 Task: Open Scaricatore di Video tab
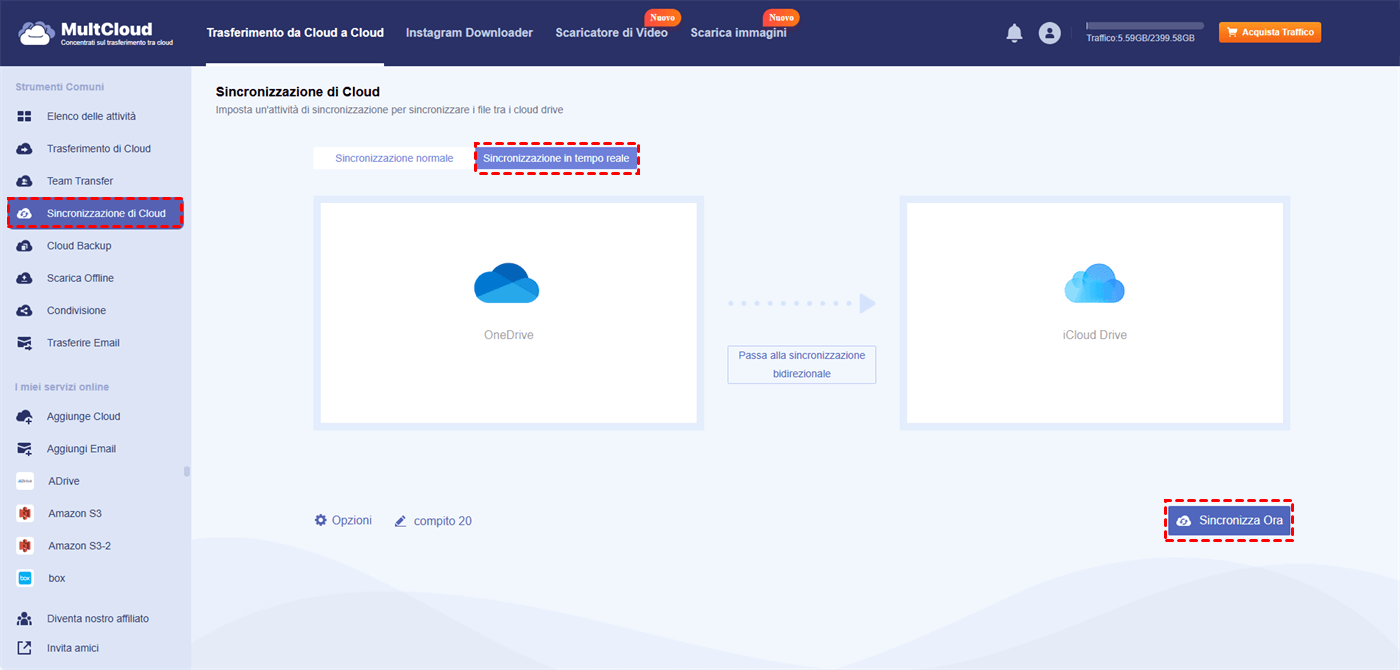pyautogui.click(x=612, y=33)
